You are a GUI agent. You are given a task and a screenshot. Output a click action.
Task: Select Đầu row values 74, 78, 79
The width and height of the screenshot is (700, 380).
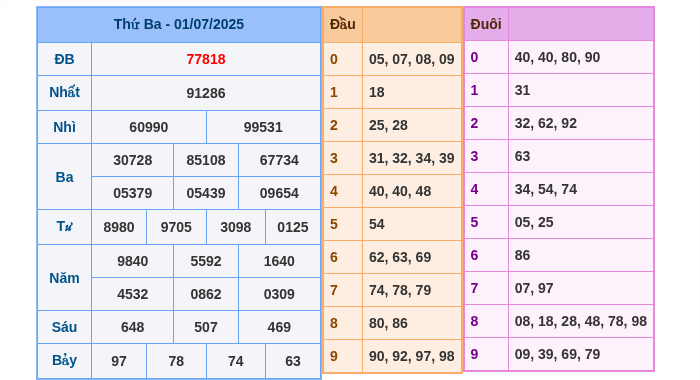pyautogui.click(x=400, y=291)
